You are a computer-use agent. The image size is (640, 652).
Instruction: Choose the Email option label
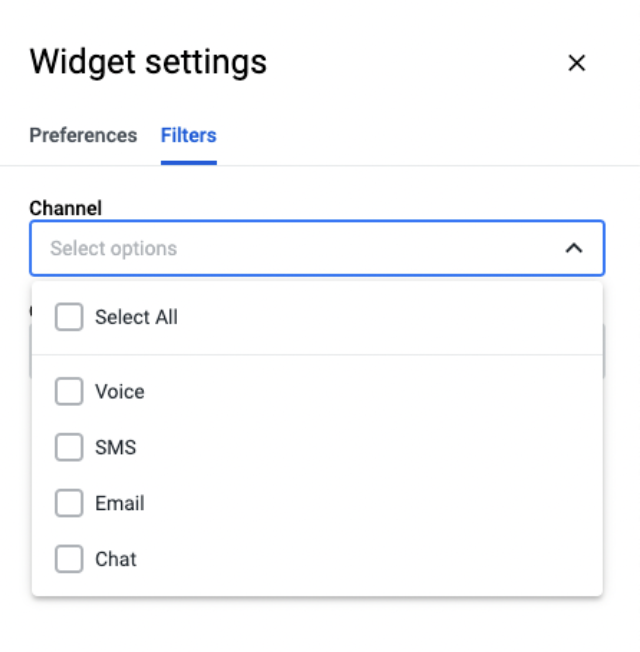pos(120,503)
